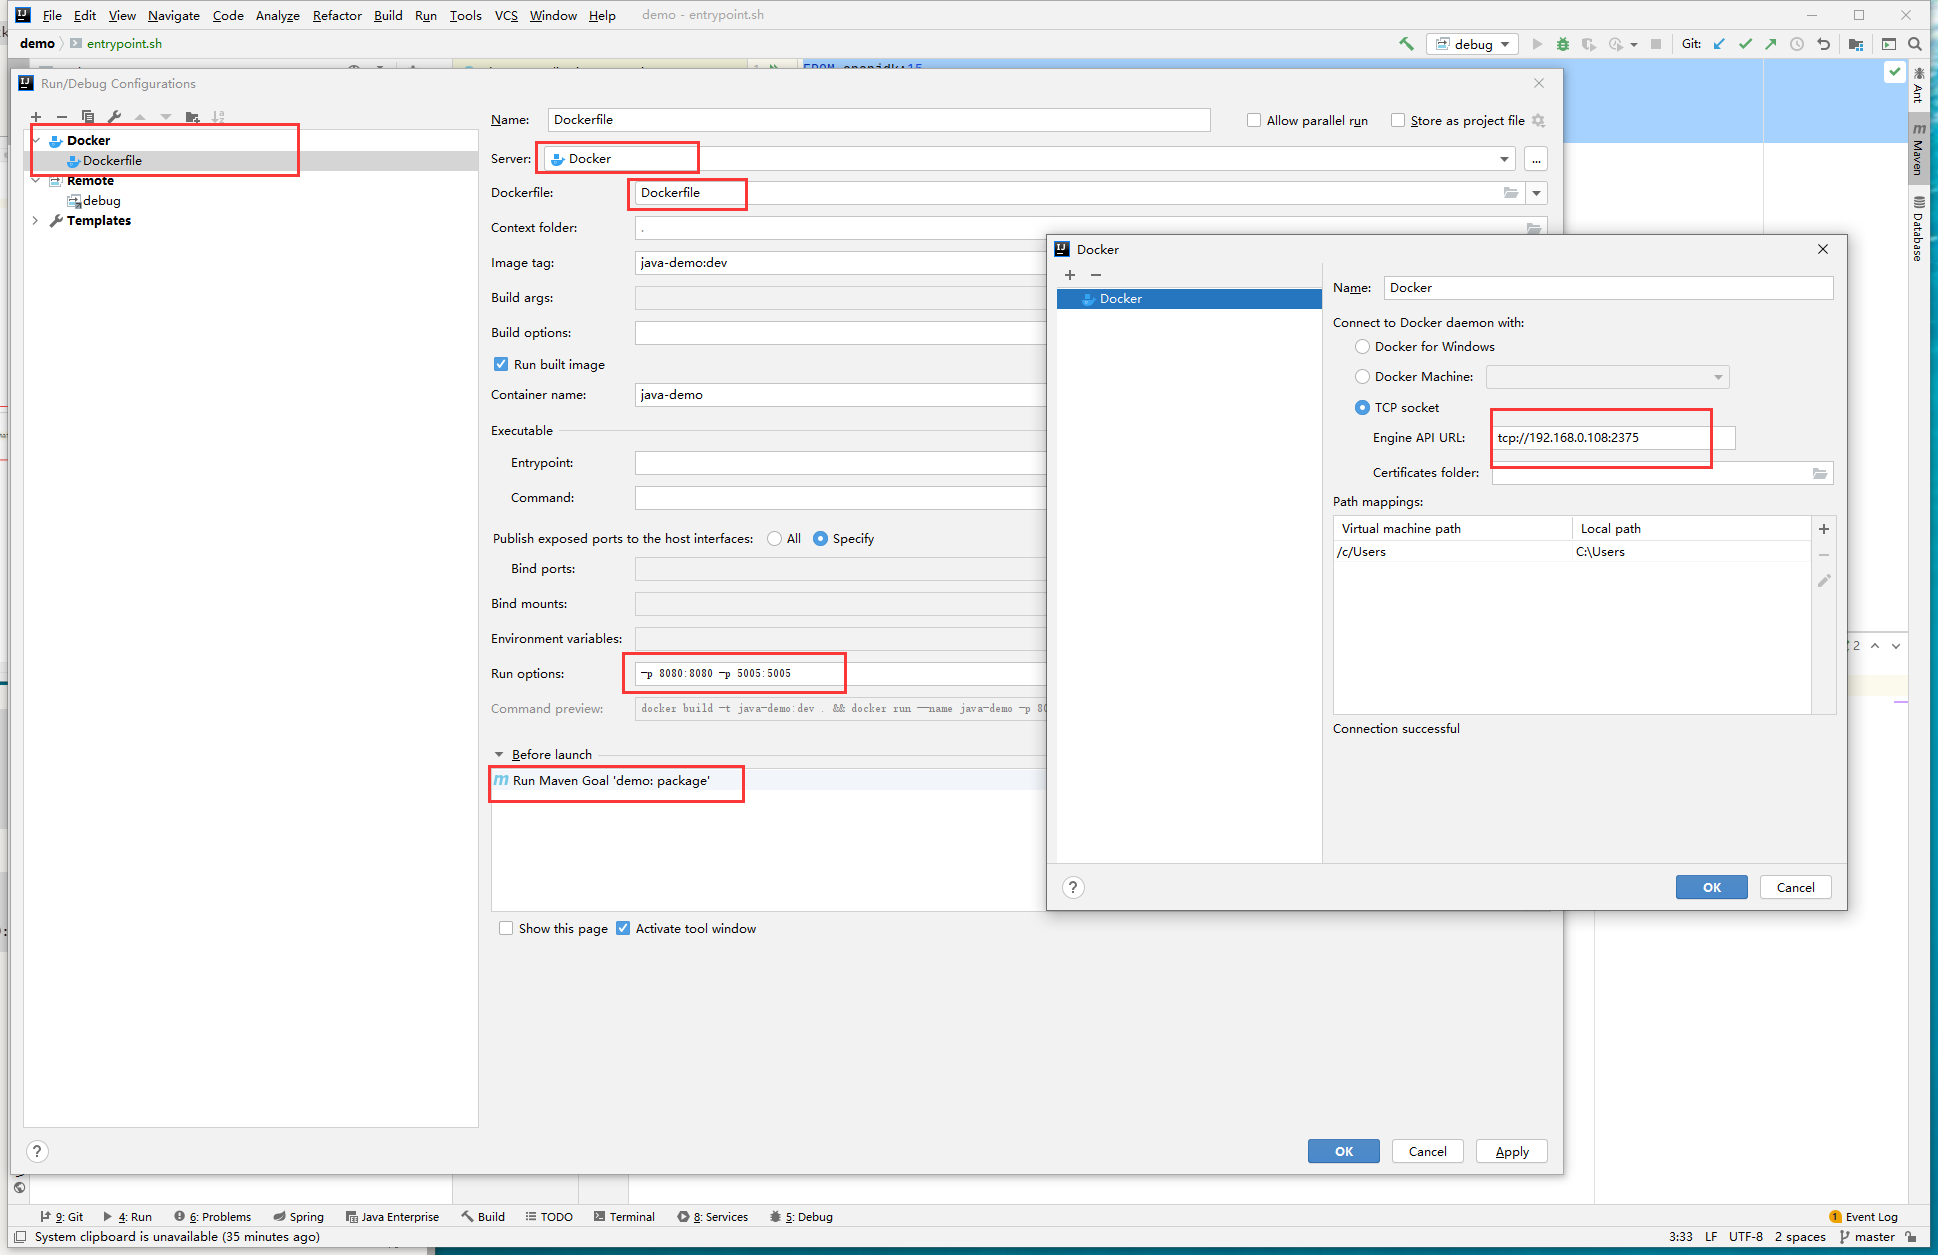Select TCP socket radio button
This screenshot has width=1938, height=1255.
pos(1360,408)
